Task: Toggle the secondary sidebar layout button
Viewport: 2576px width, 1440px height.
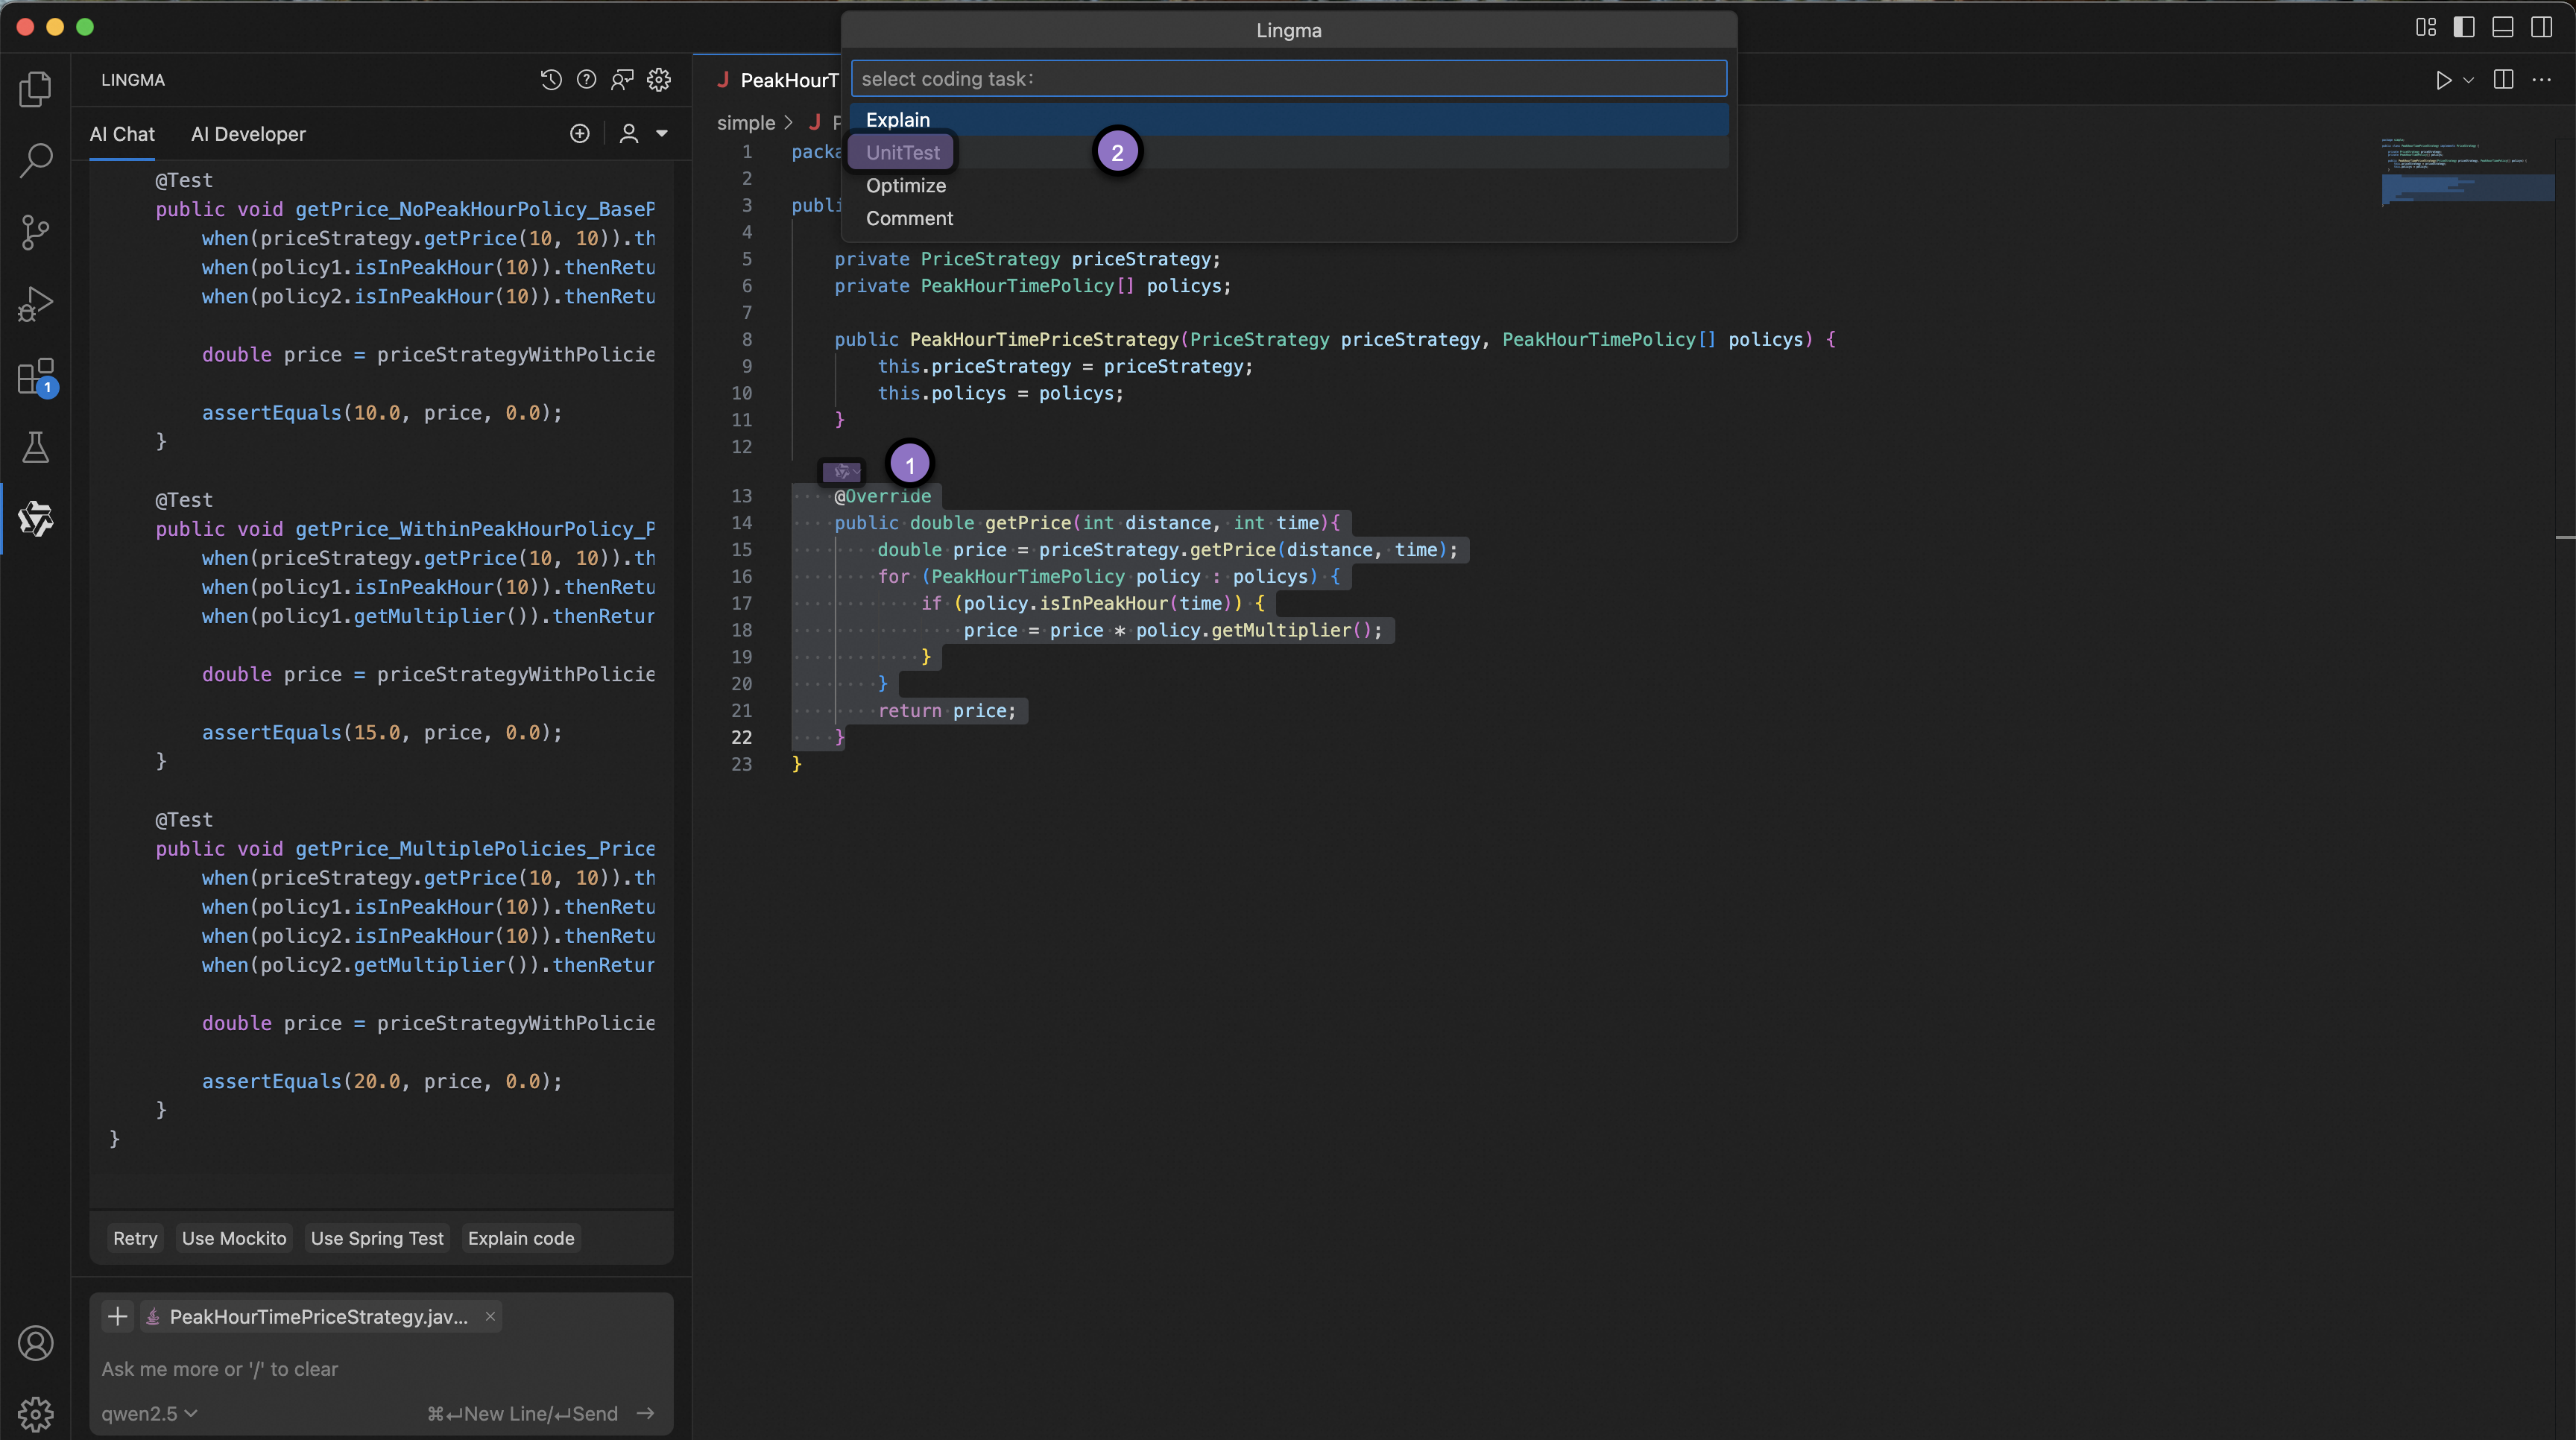Action: click(x=2541, y=27)
